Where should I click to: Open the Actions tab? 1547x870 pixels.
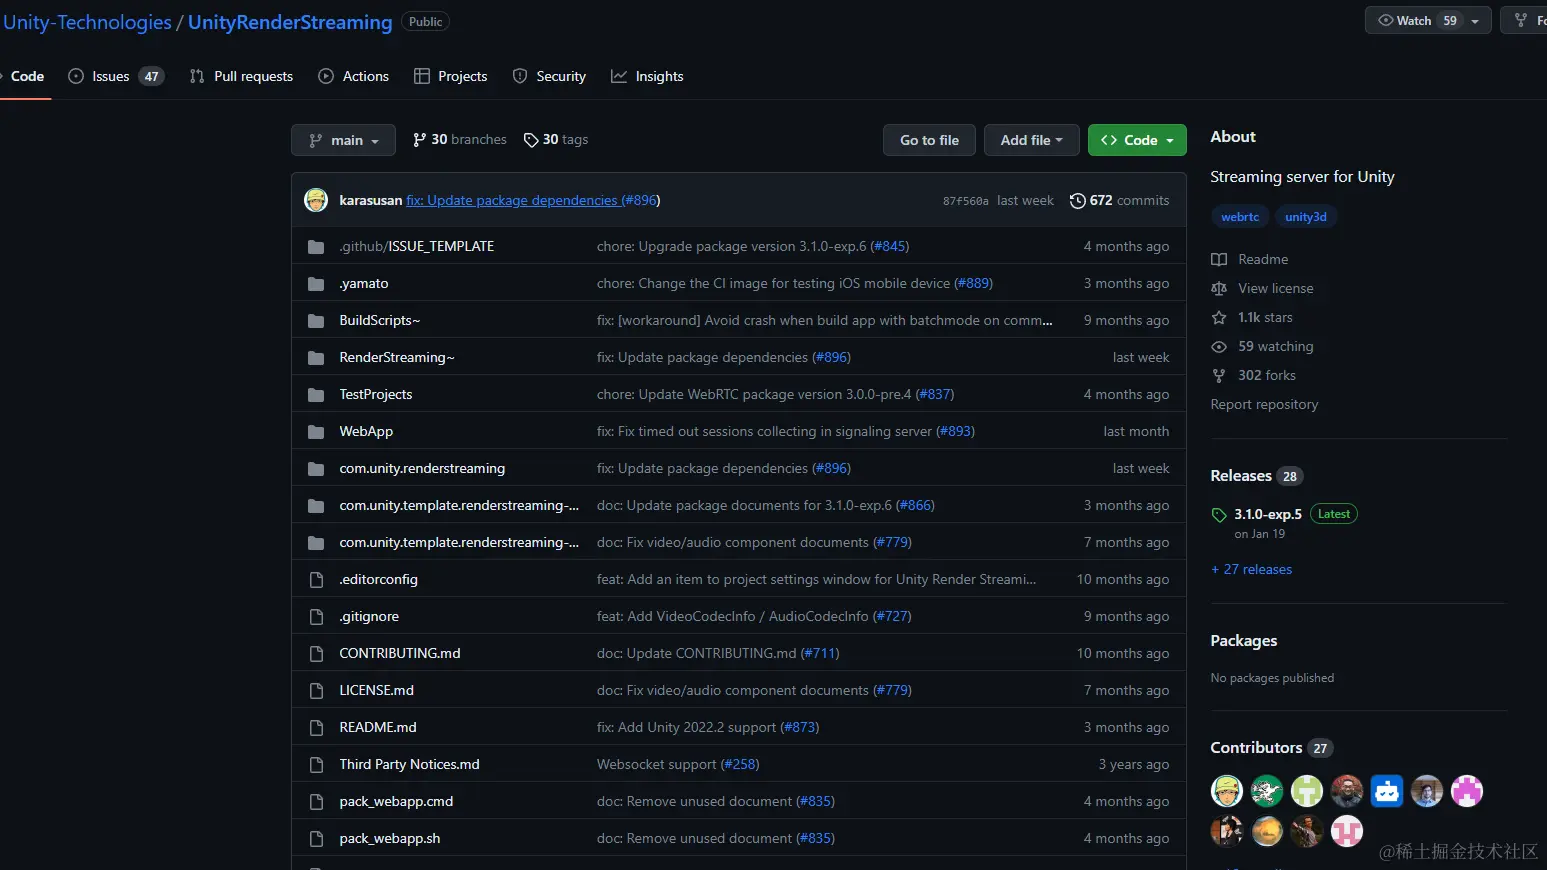(353, 76)
